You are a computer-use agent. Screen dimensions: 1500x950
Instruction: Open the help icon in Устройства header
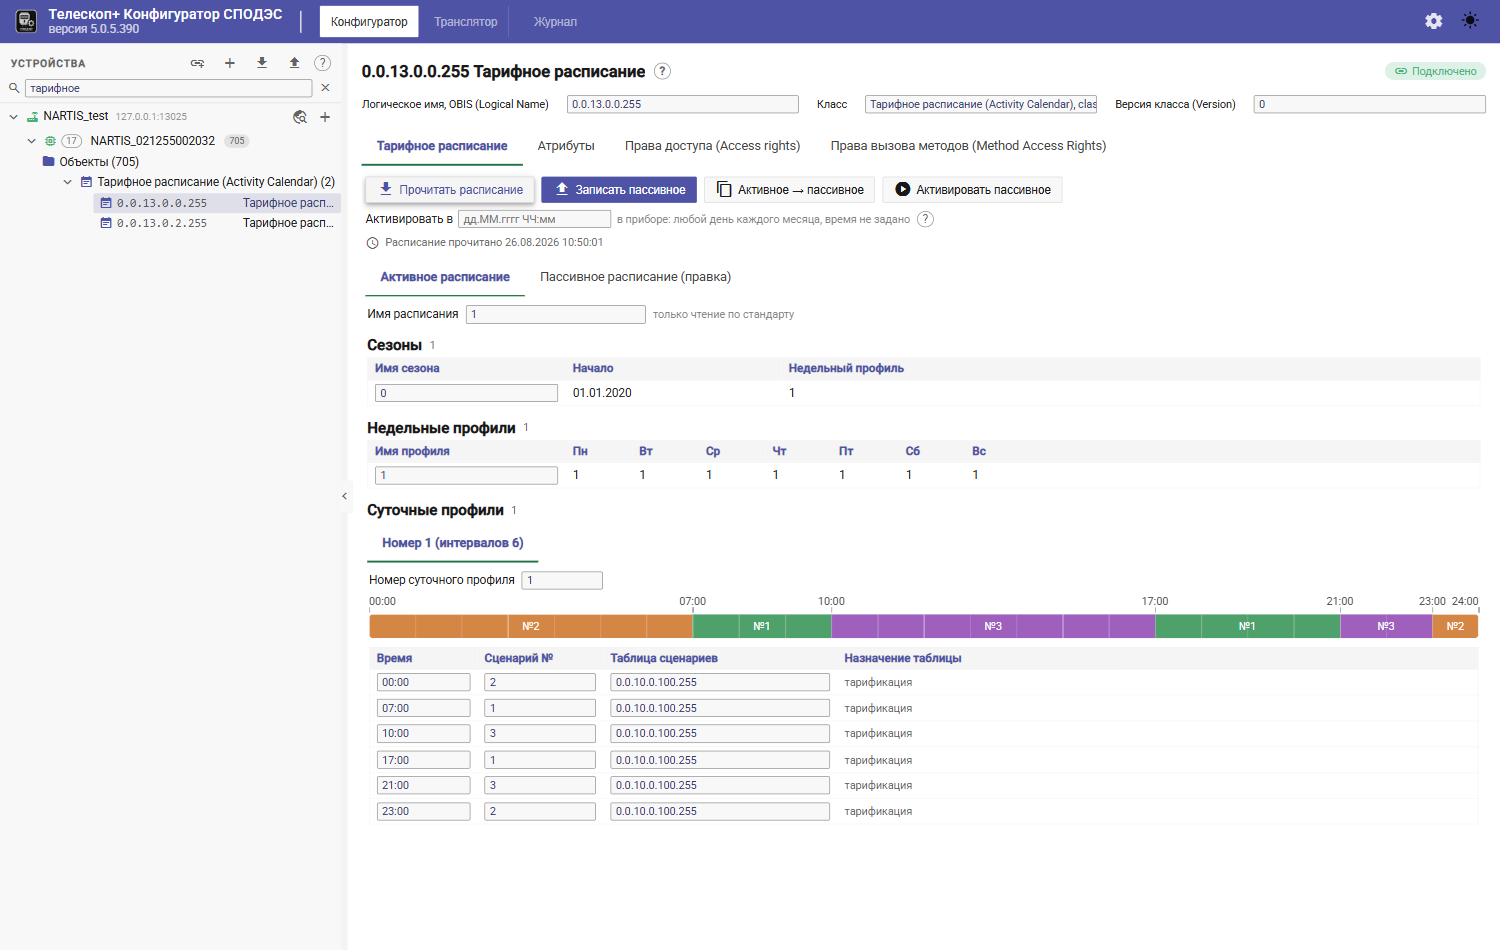click(x=323, y=63)
